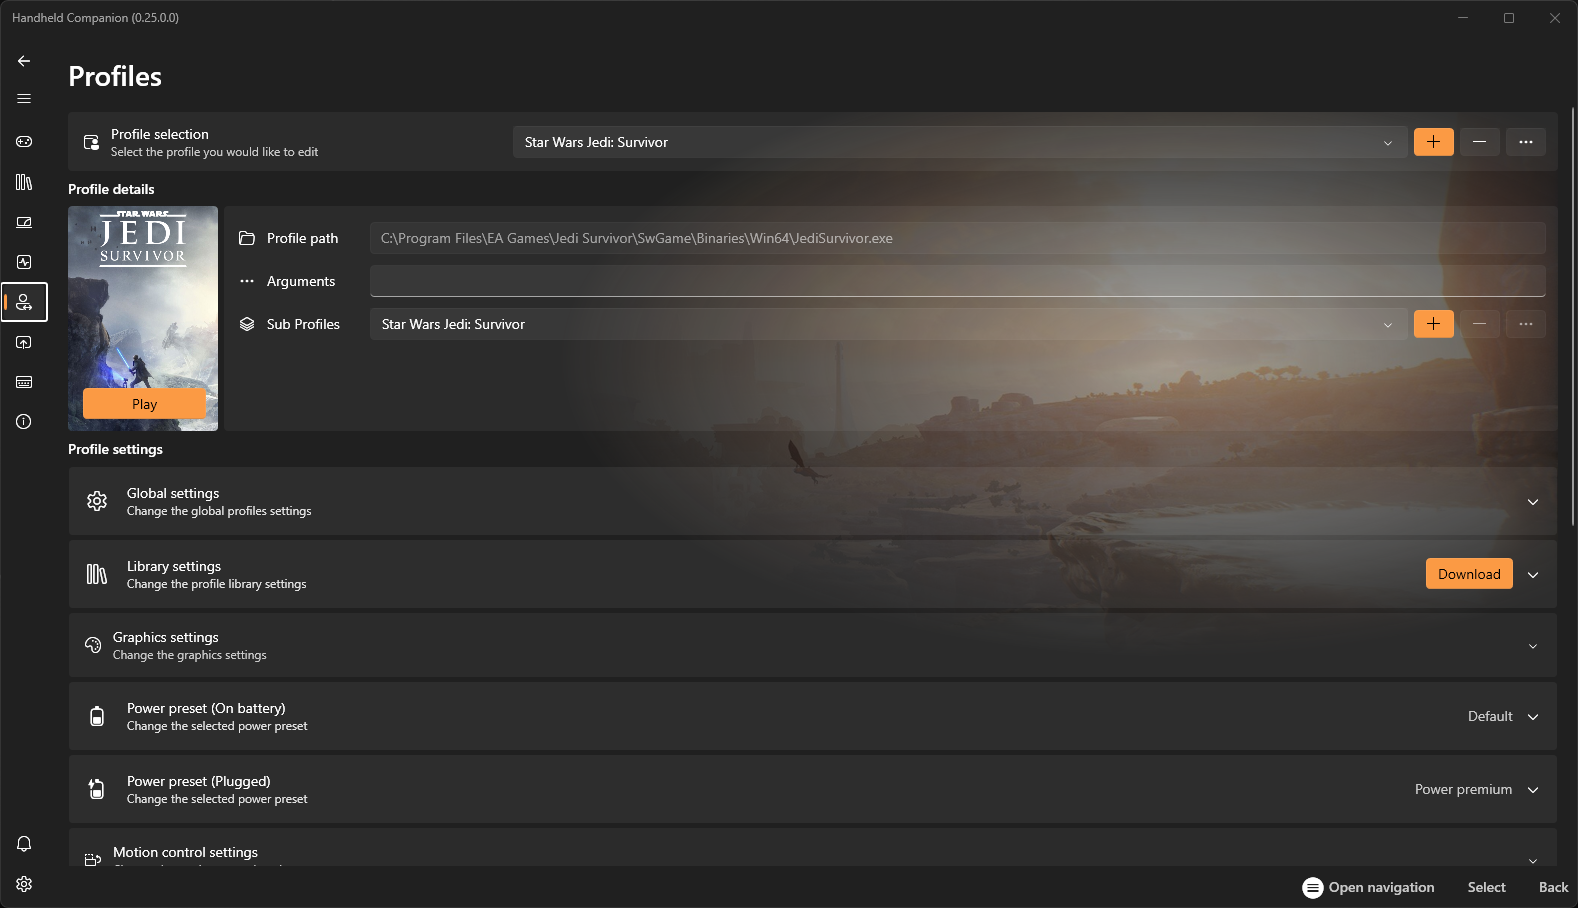1578x908 pixels.
Task: Open Settings gear at sidebar bottom
Action: (24, 884)
